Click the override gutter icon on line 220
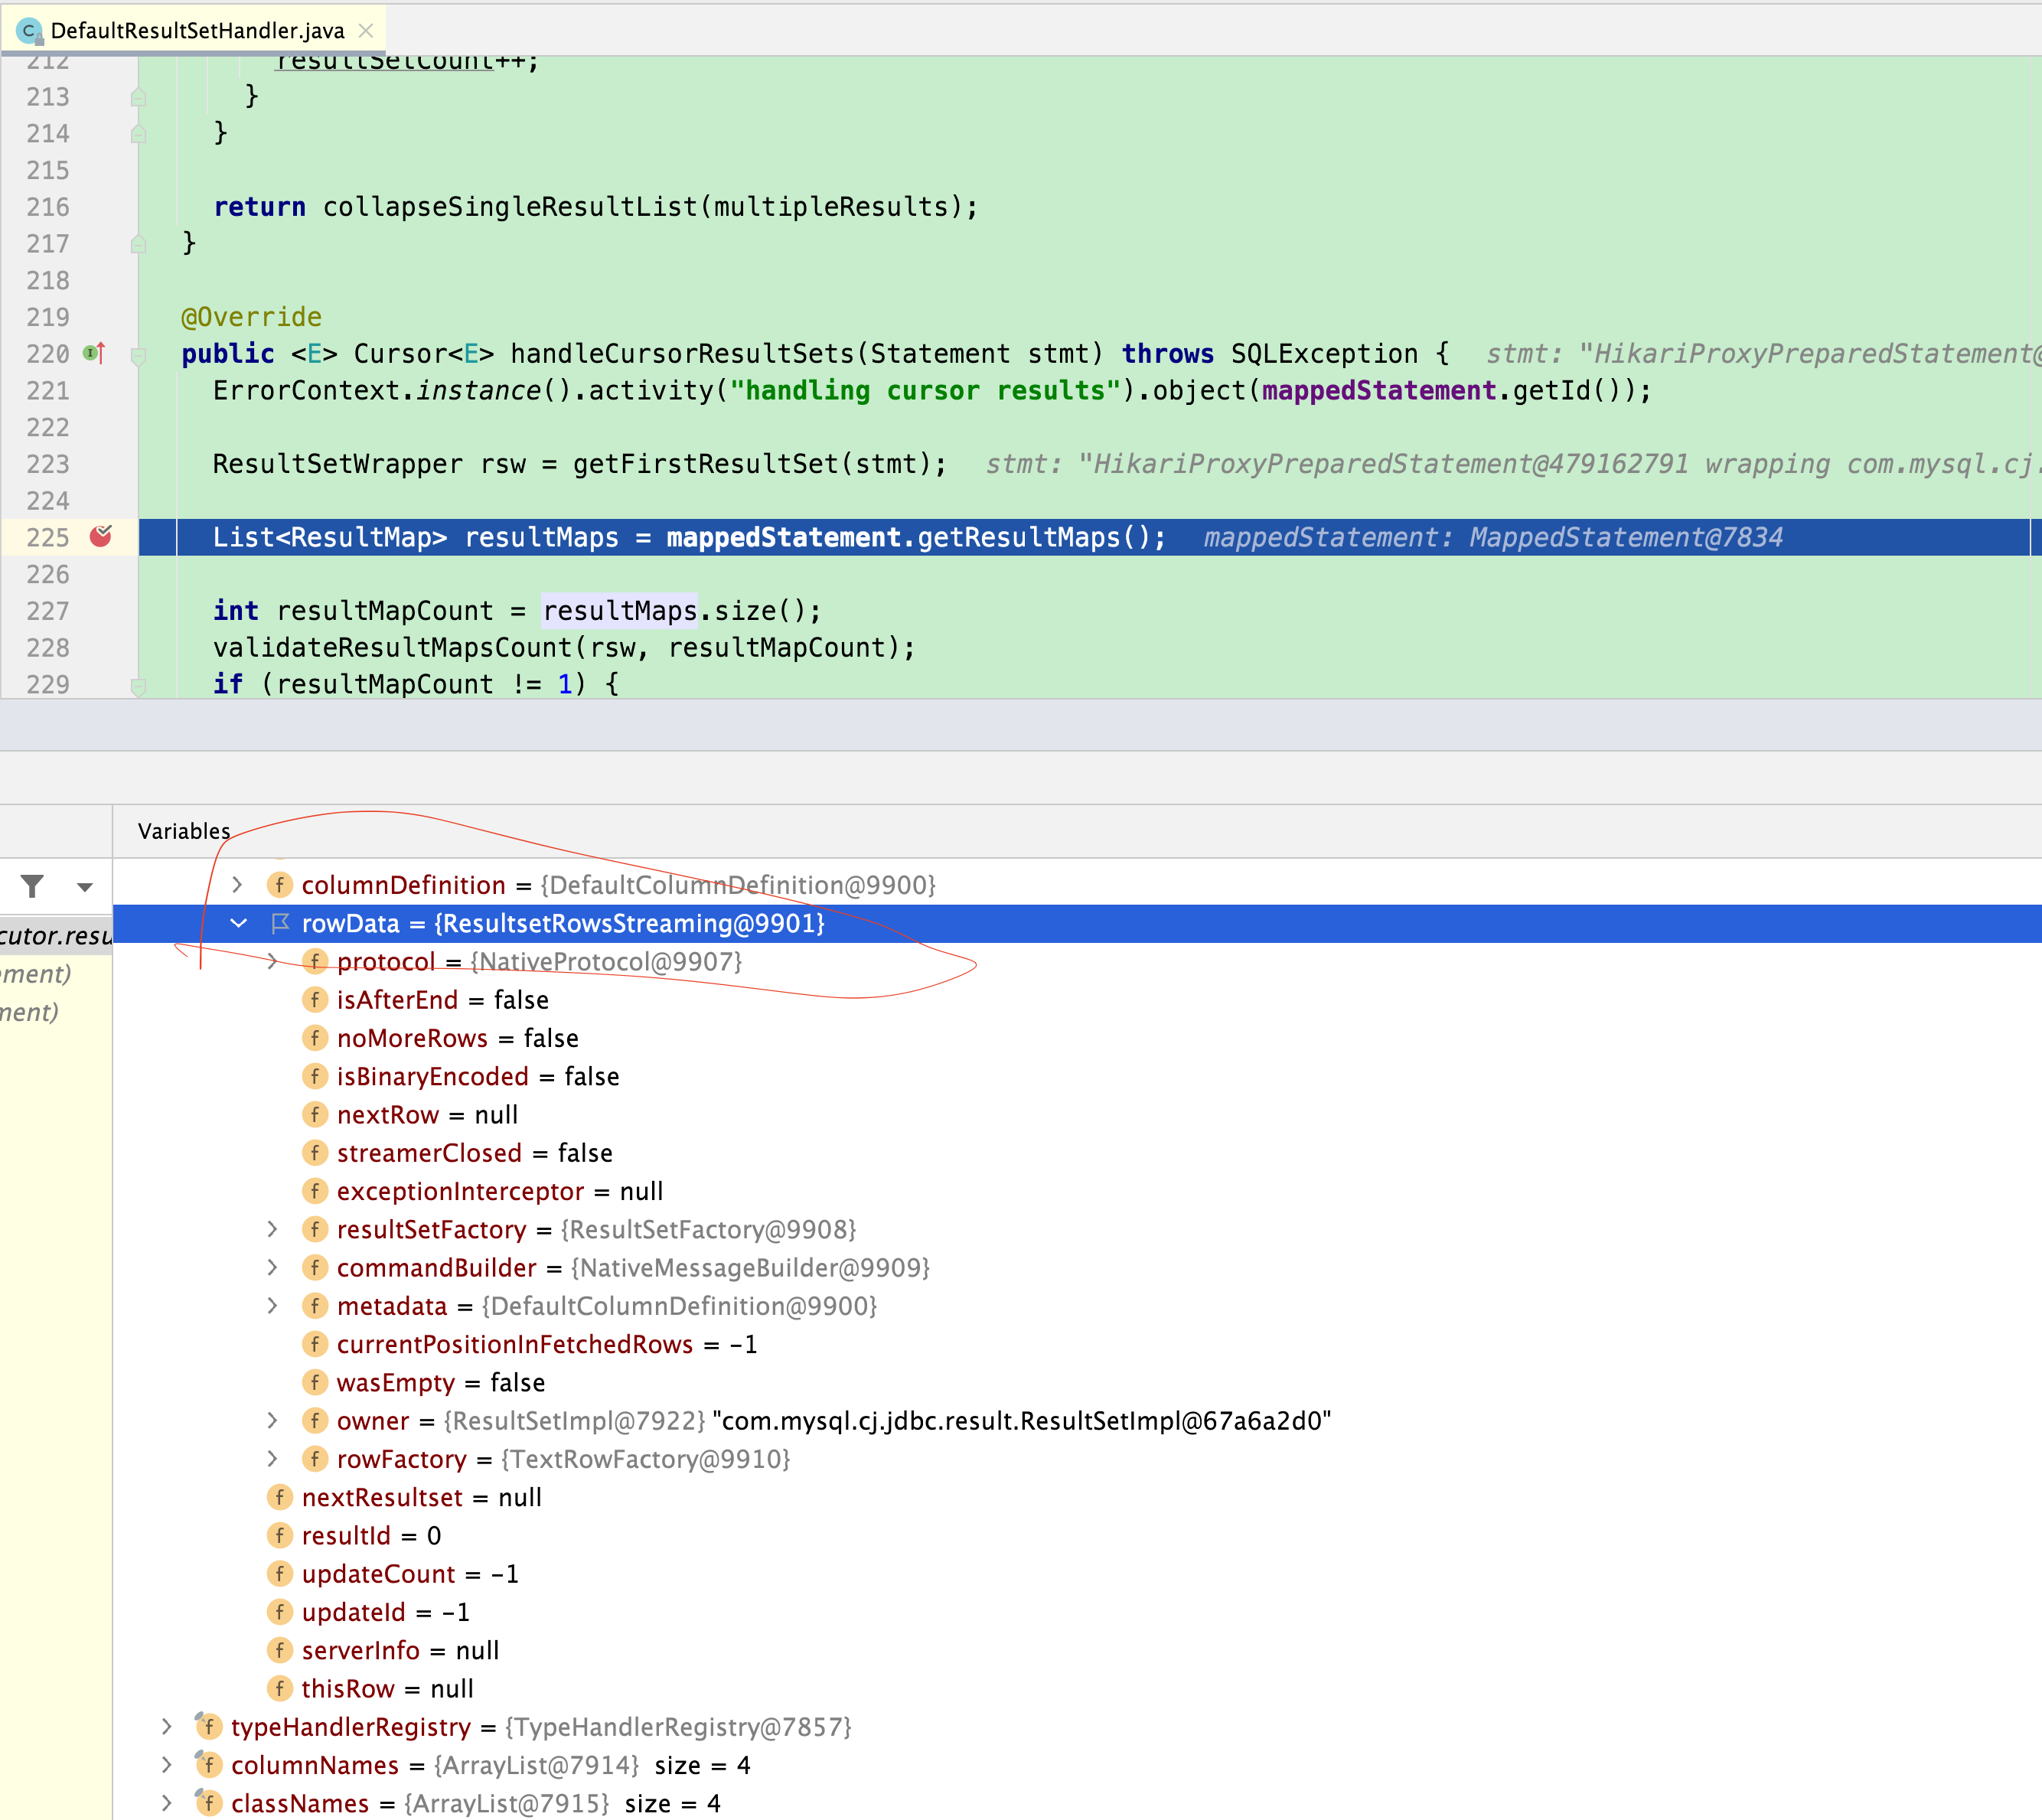The image size is (2042, 1820). (94, 353)
